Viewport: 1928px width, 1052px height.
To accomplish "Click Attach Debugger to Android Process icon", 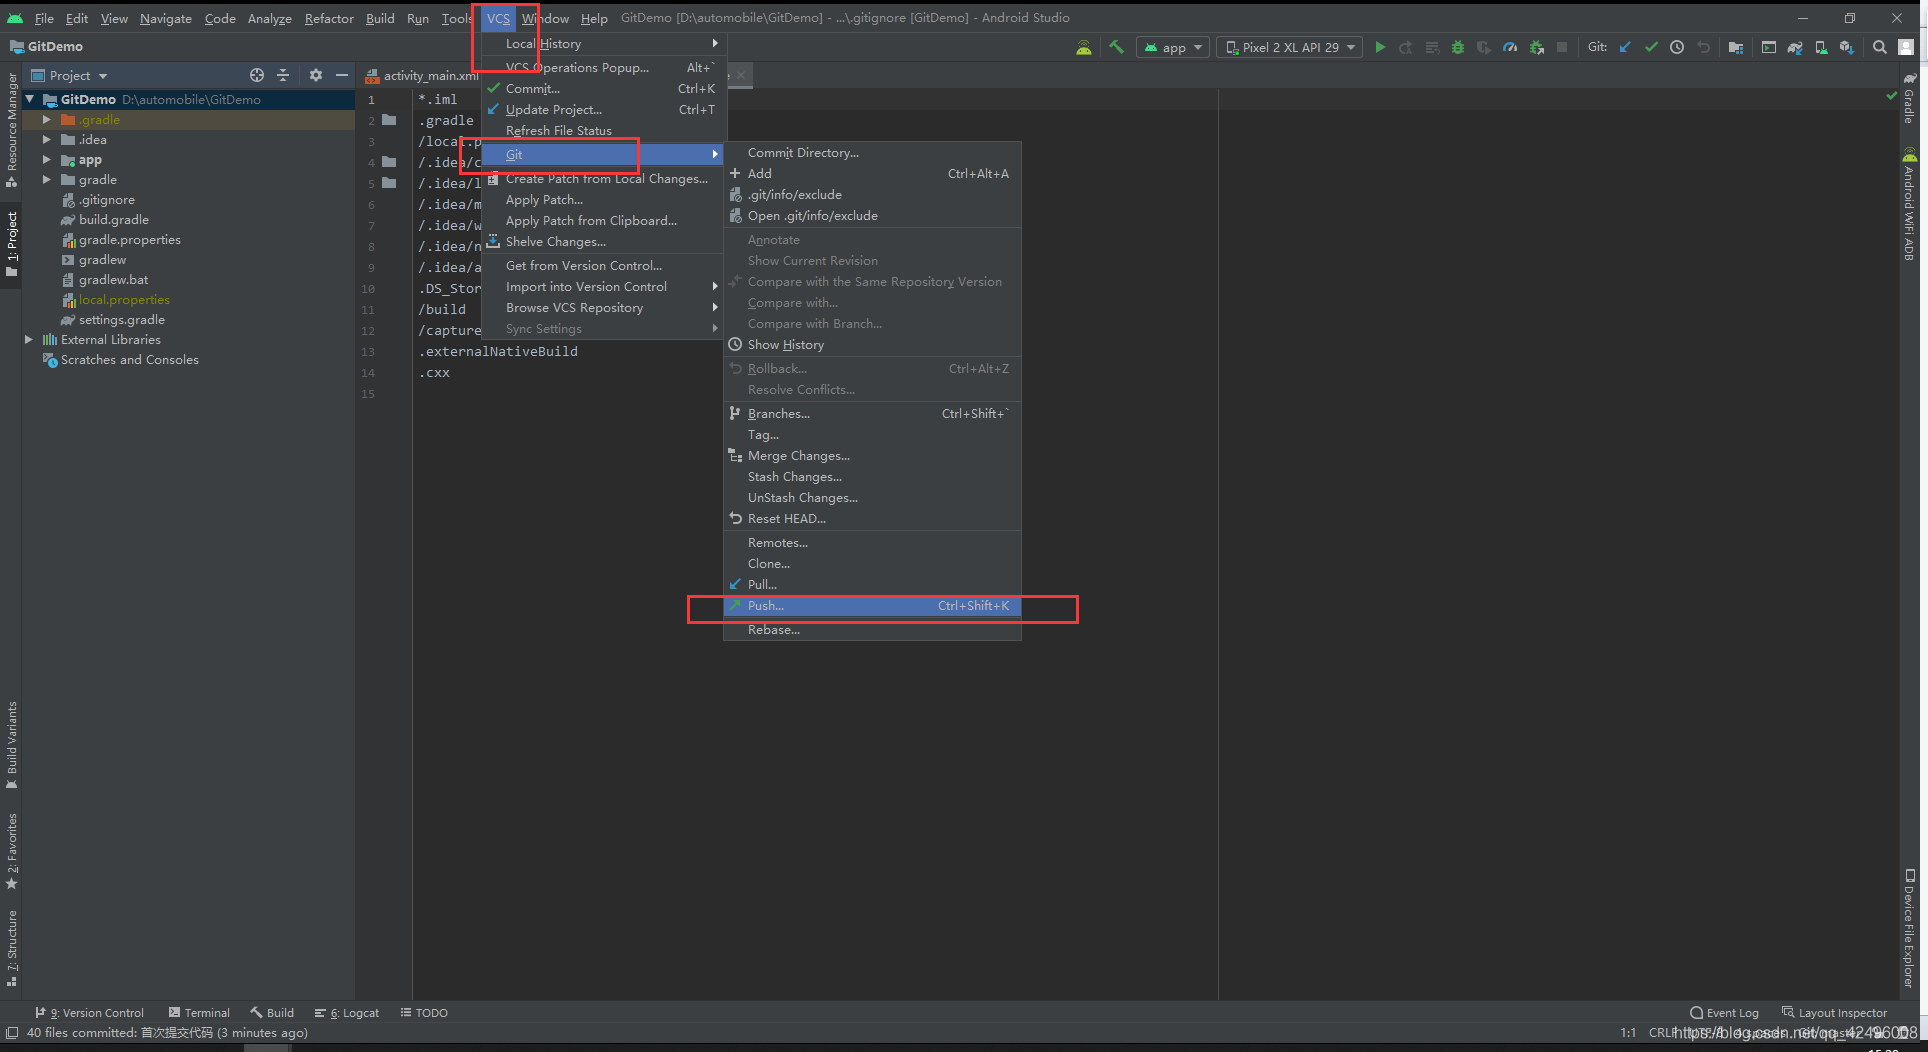I will pos(1536,47).
